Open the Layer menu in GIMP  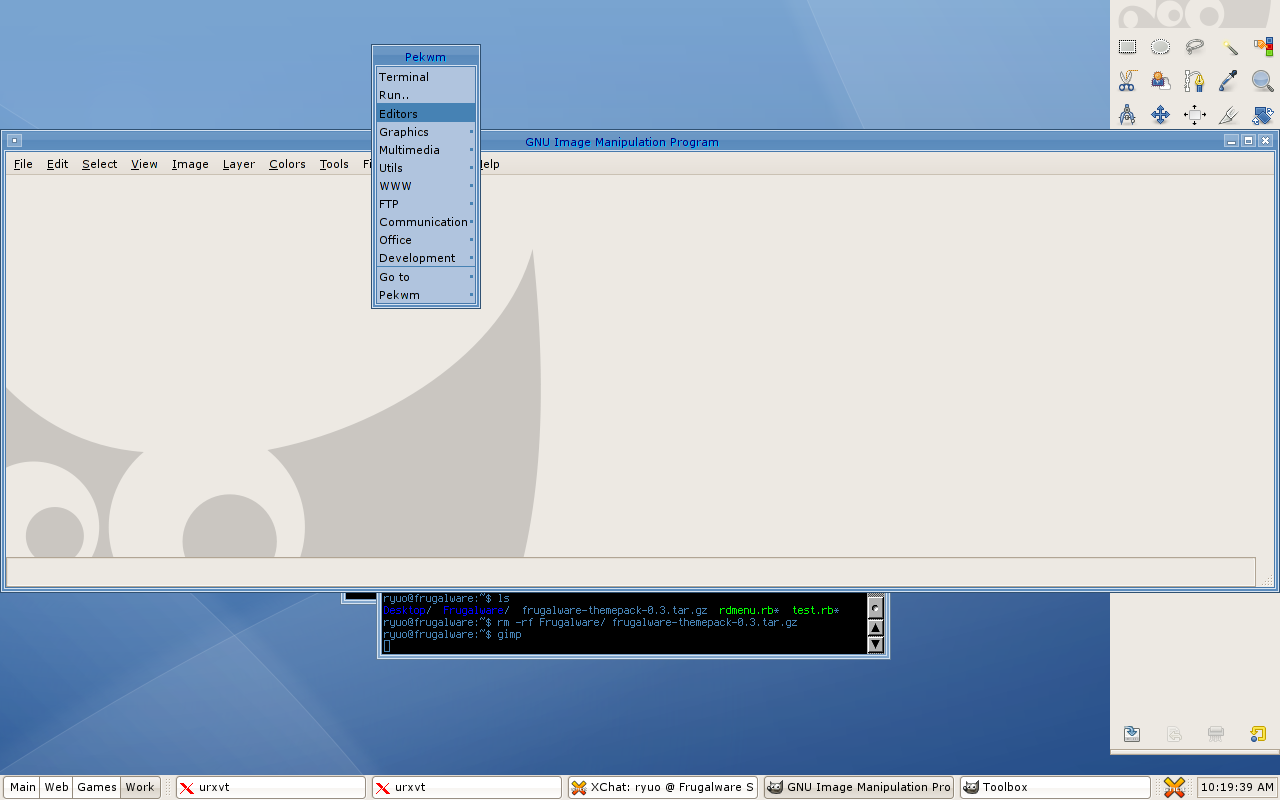point(239,164)
